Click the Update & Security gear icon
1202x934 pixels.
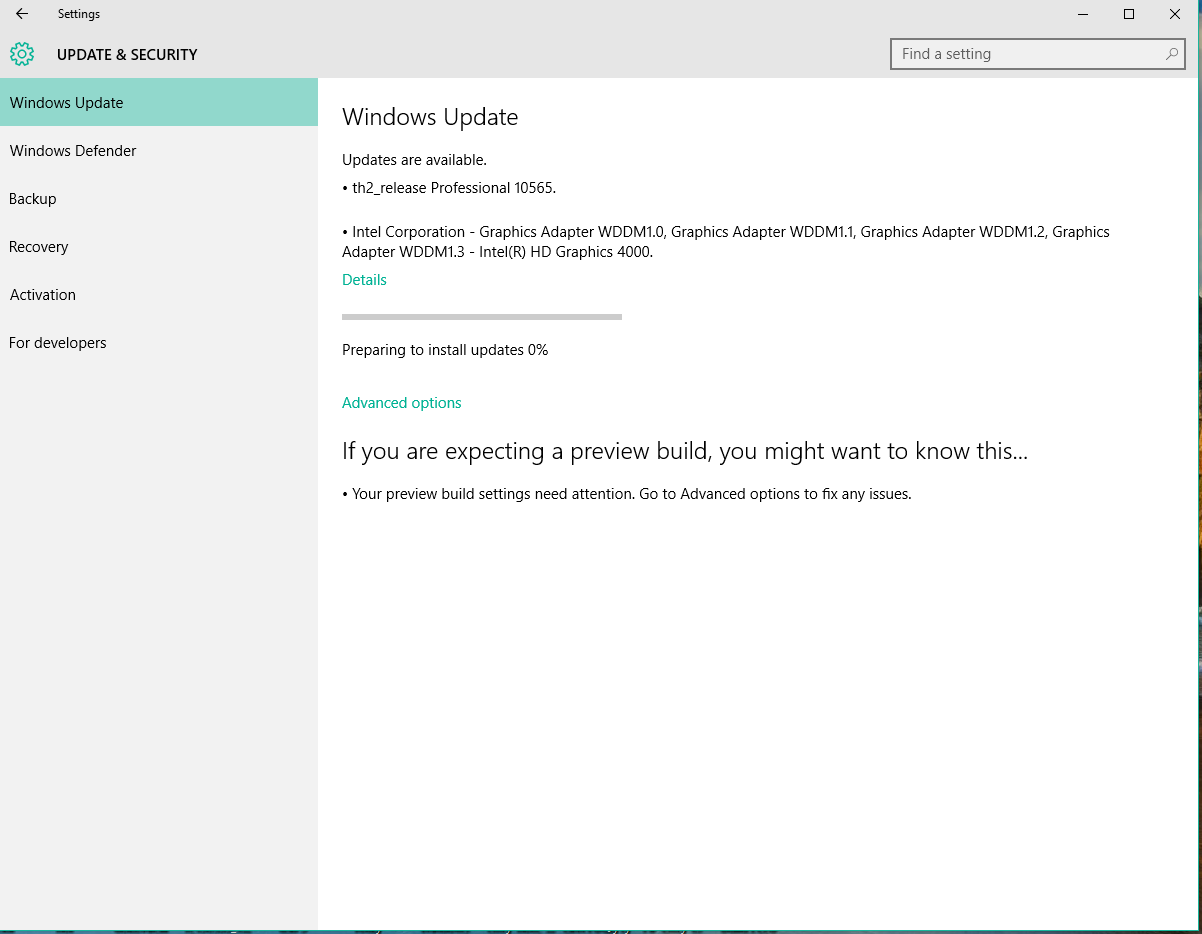point(22,54)
